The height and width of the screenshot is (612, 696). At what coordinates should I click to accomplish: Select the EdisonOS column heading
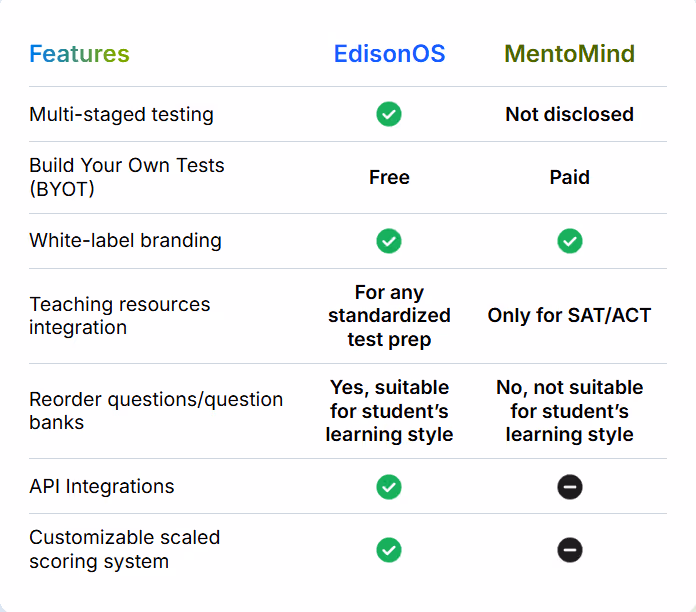click(x=389, y=54)
